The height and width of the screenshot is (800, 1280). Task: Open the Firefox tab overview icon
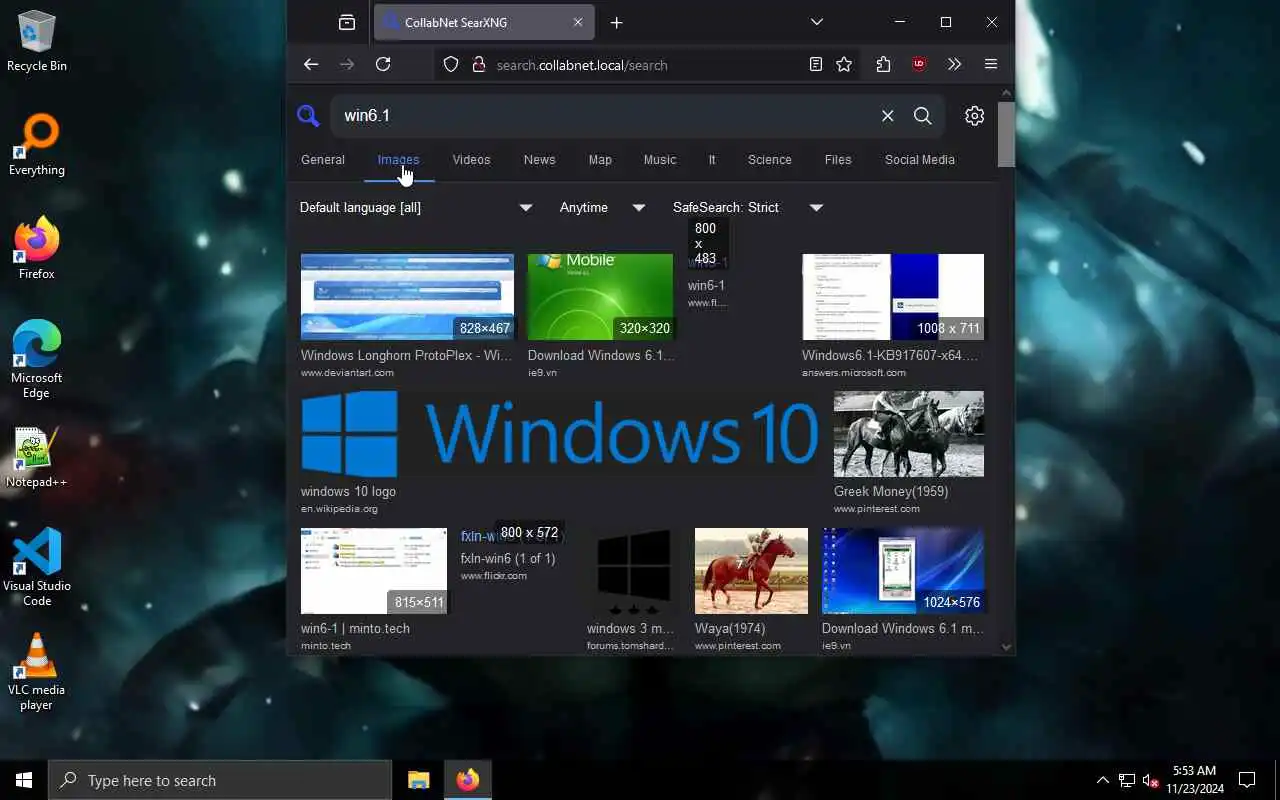click(347, 22)
